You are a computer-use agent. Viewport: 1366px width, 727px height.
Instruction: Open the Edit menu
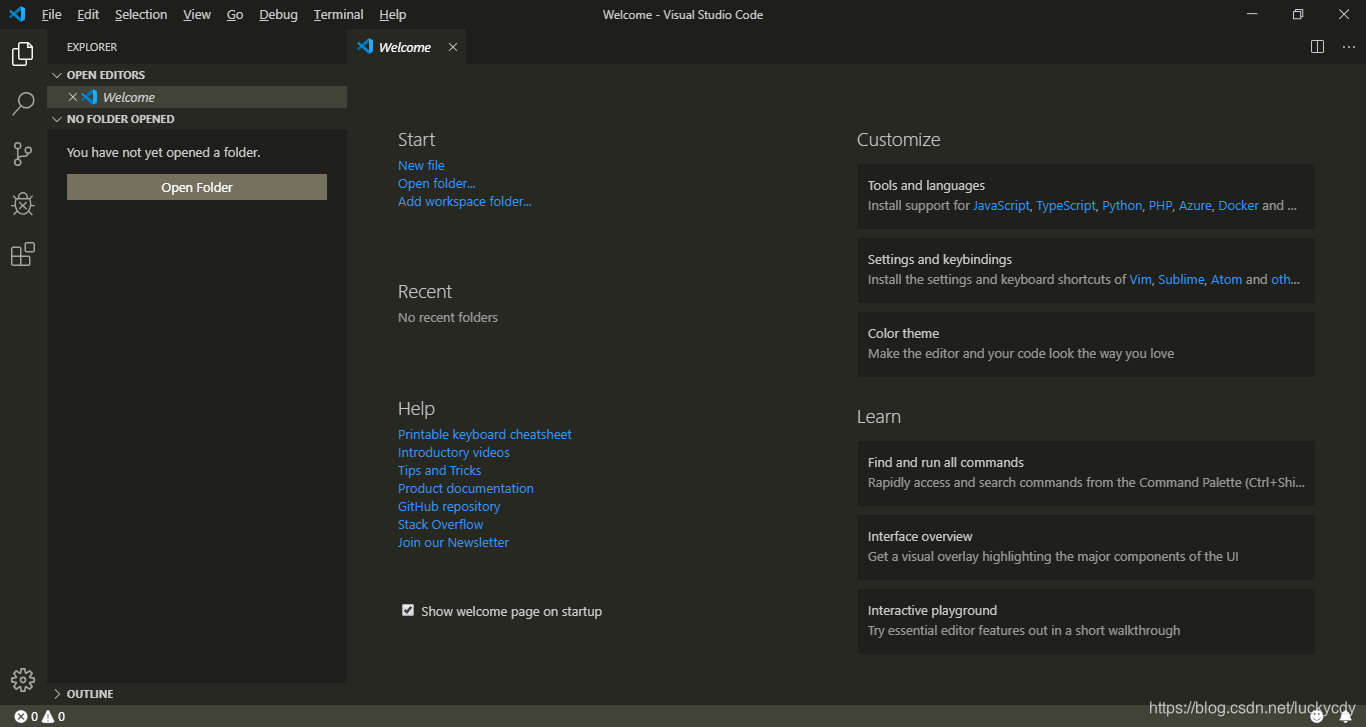pyautogui.click(x=88, y=14)
